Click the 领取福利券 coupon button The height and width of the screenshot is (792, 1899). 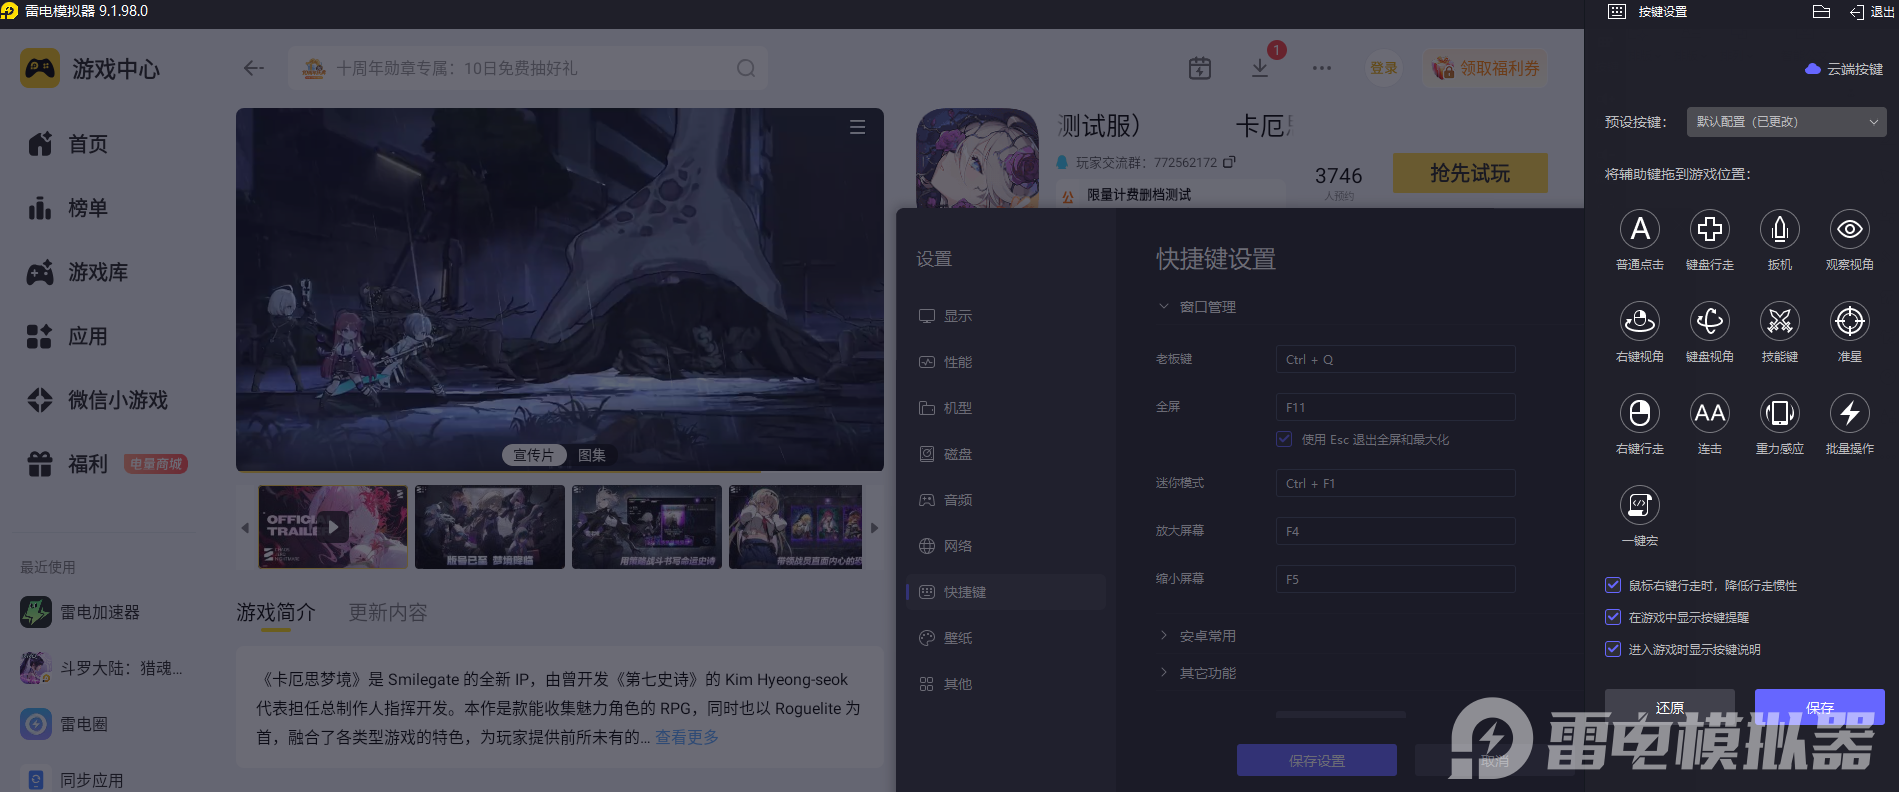(x=1486, y=68)
